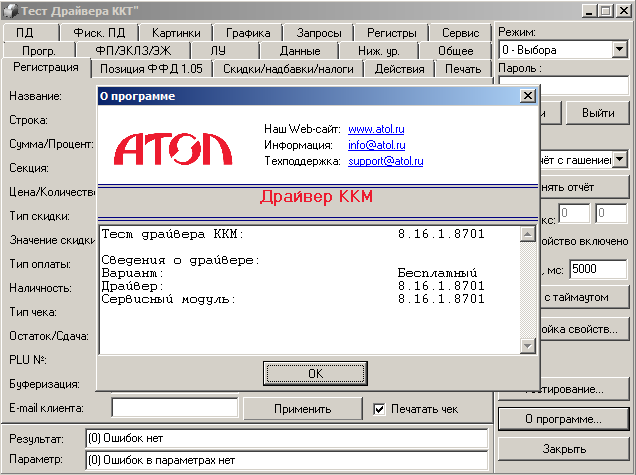Select the Ниж. ур. tab

tap(378, 51)
